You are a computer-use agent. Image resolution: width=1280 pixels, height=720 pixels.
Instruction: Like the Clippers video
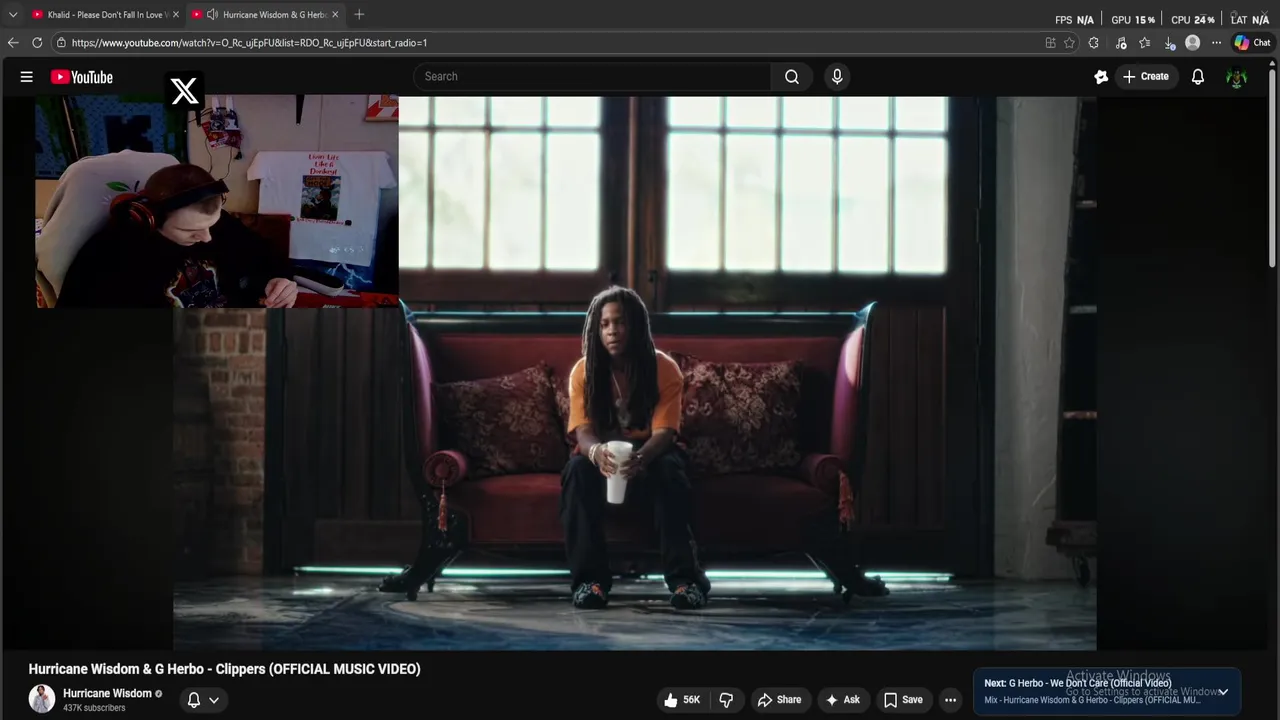pyautogui.click(x=682, y=700)
